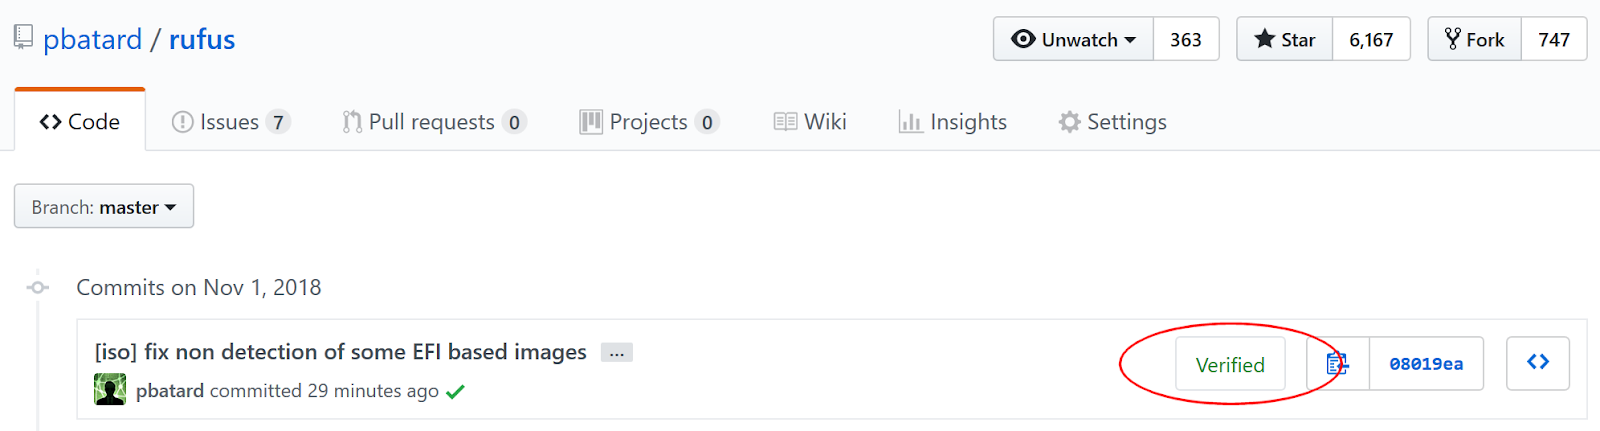The height and width of the screenshot is (431, 1600).
Task: View the Insights tab
Action: point(953,122)
